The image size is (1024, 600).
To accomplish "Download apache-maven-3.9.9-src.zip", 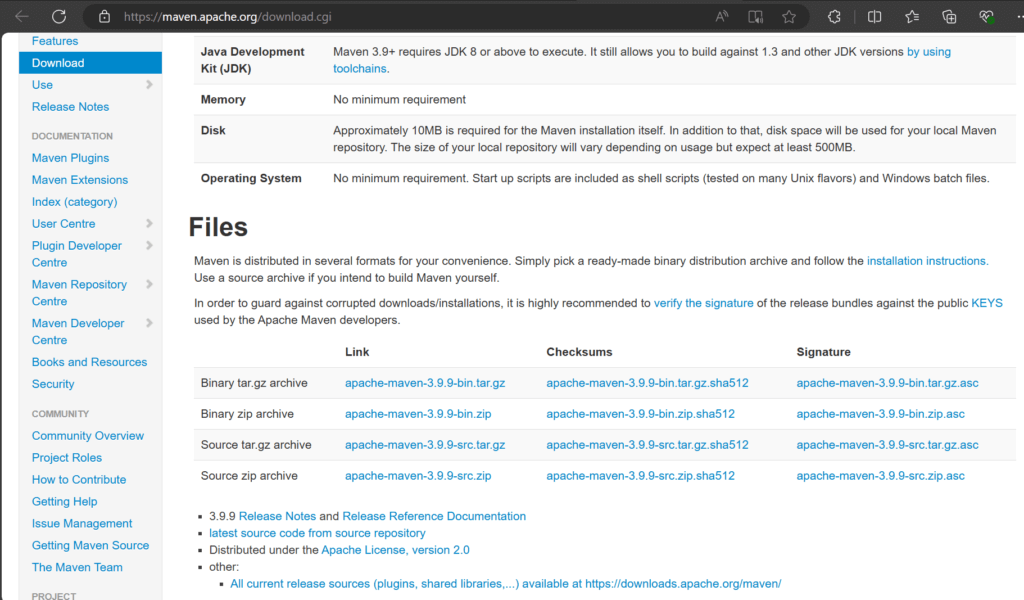I will coord(418,476).
